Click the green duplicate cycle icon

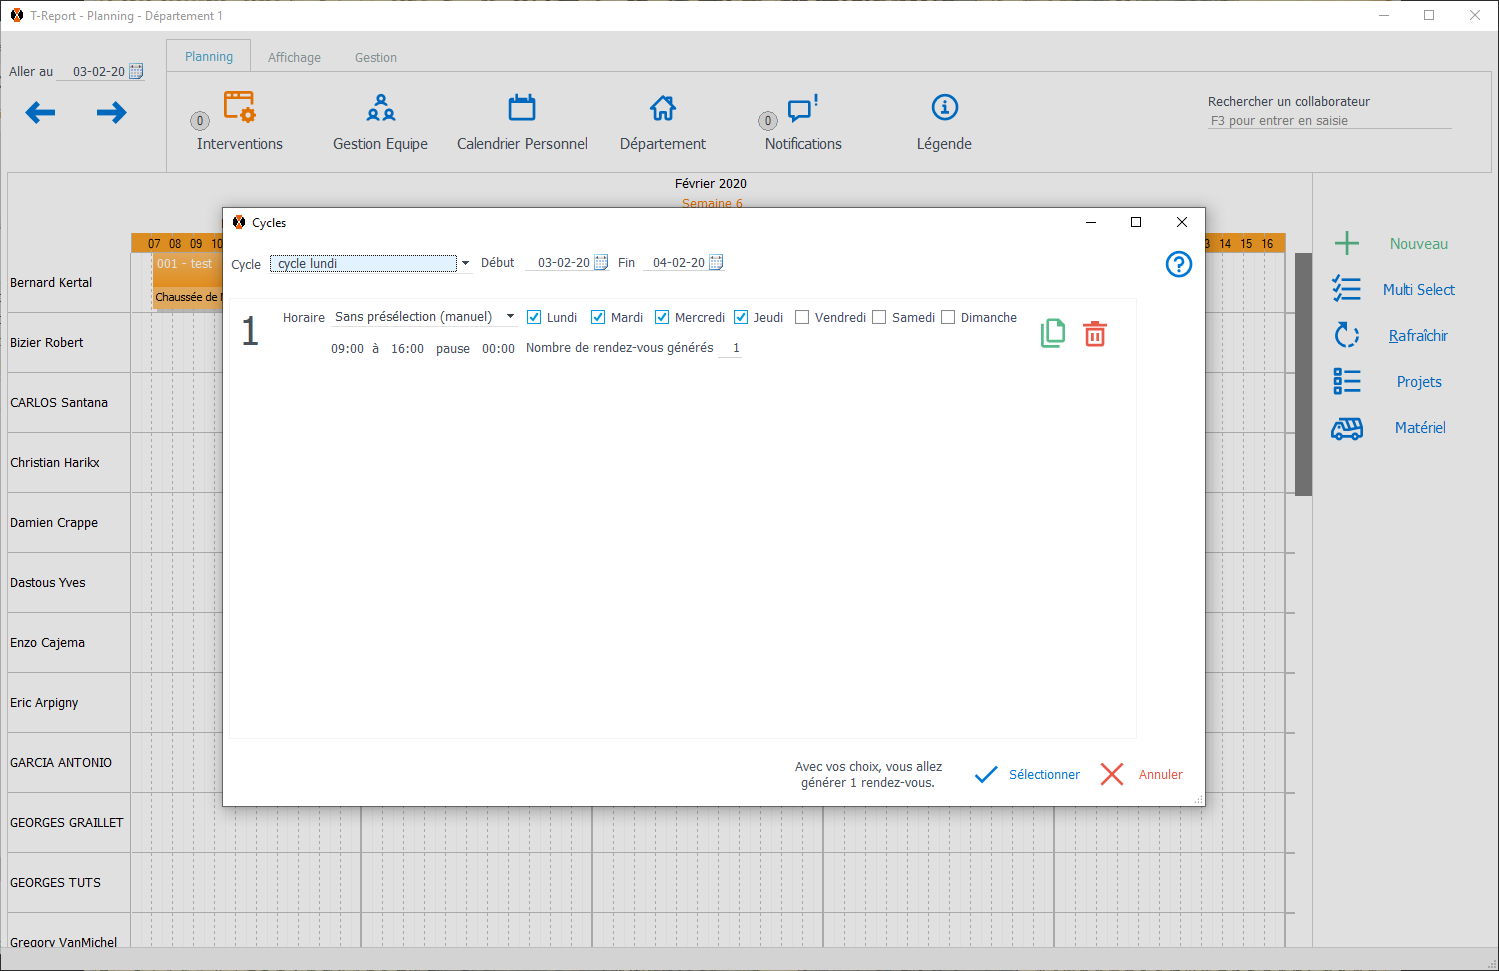tap(1053, 333)
